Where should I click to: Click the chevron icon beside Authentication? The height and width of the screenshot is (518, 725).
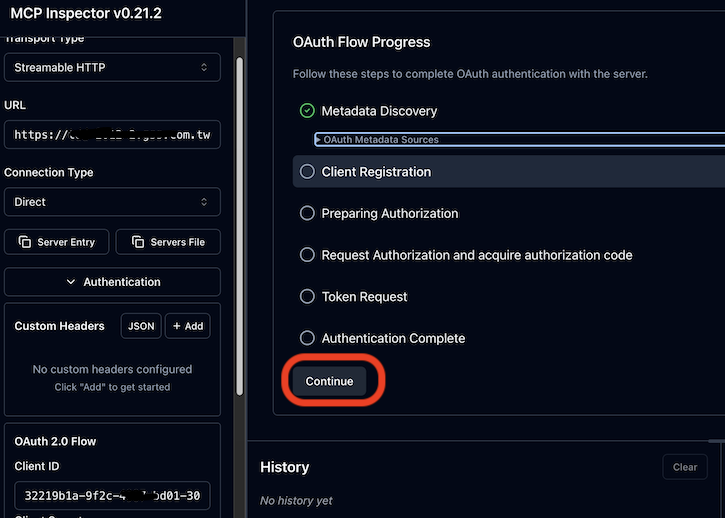coord(71,282)
